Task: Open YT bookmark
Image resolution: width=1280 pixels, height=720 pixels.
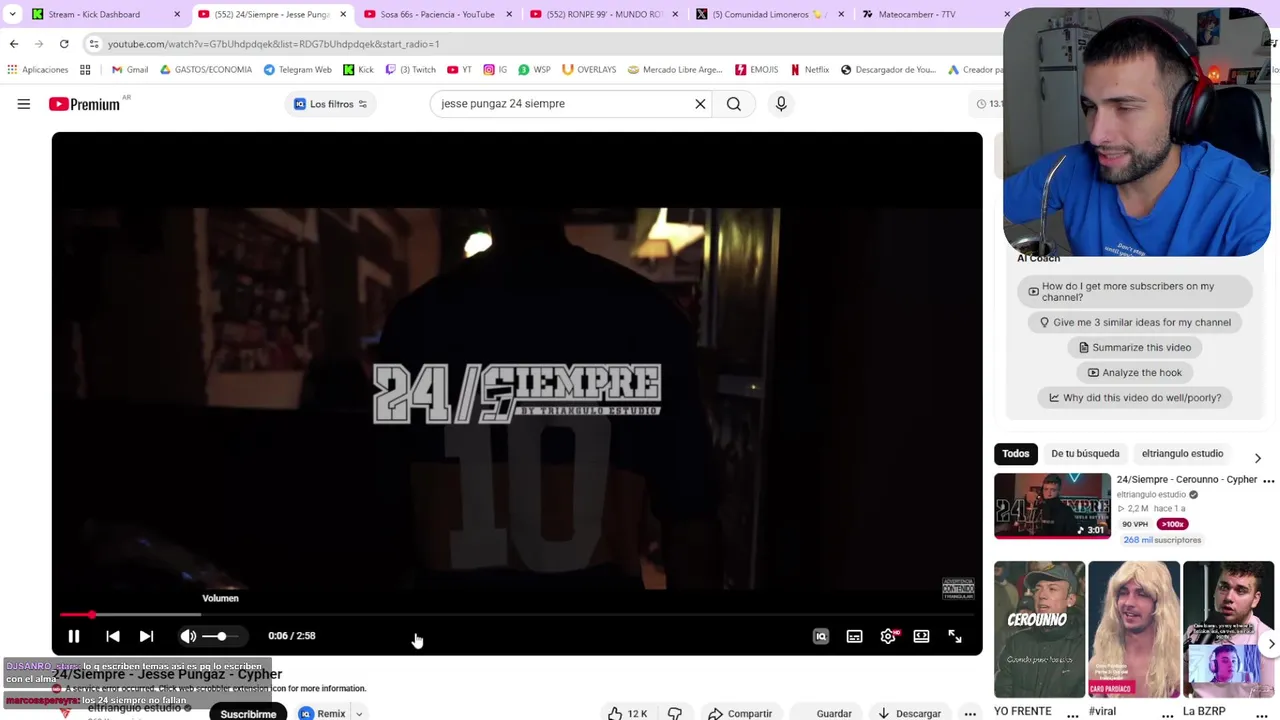Action: click(460, 70)
